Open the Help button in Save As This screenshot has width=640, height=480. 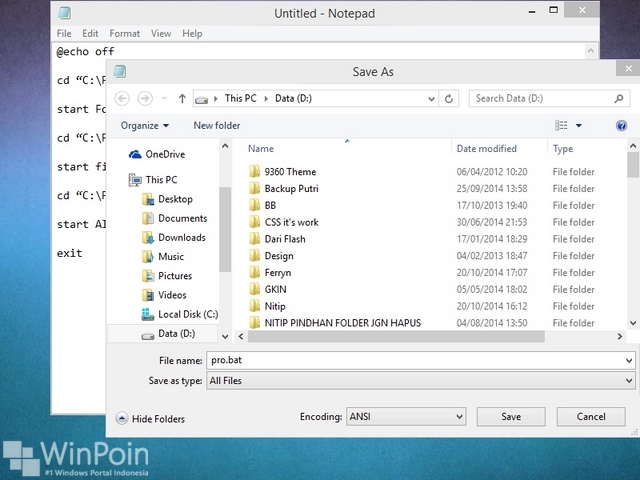pyautogui.click(x=621, y=125)
